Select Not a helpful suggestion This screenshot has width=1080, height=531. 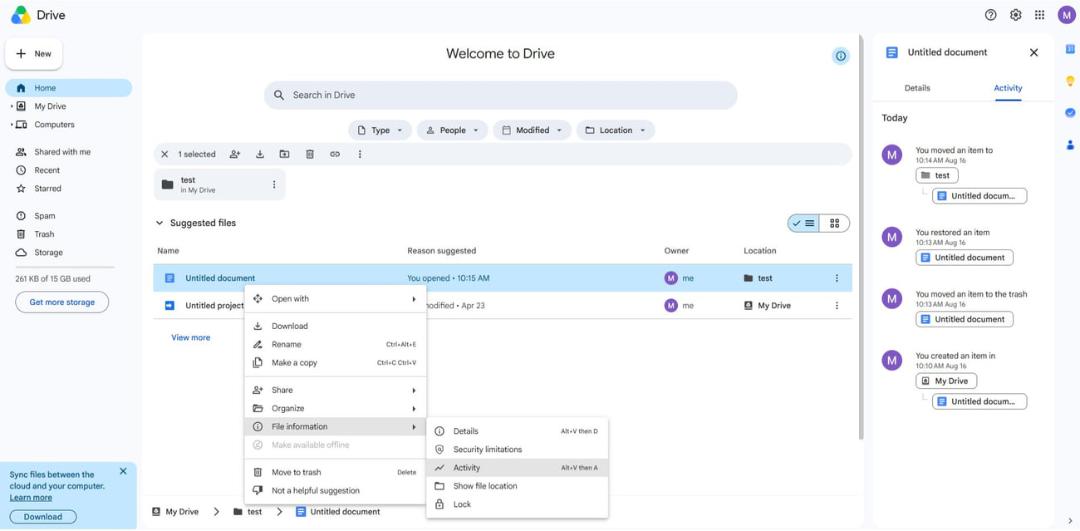[x=335, y=491]
